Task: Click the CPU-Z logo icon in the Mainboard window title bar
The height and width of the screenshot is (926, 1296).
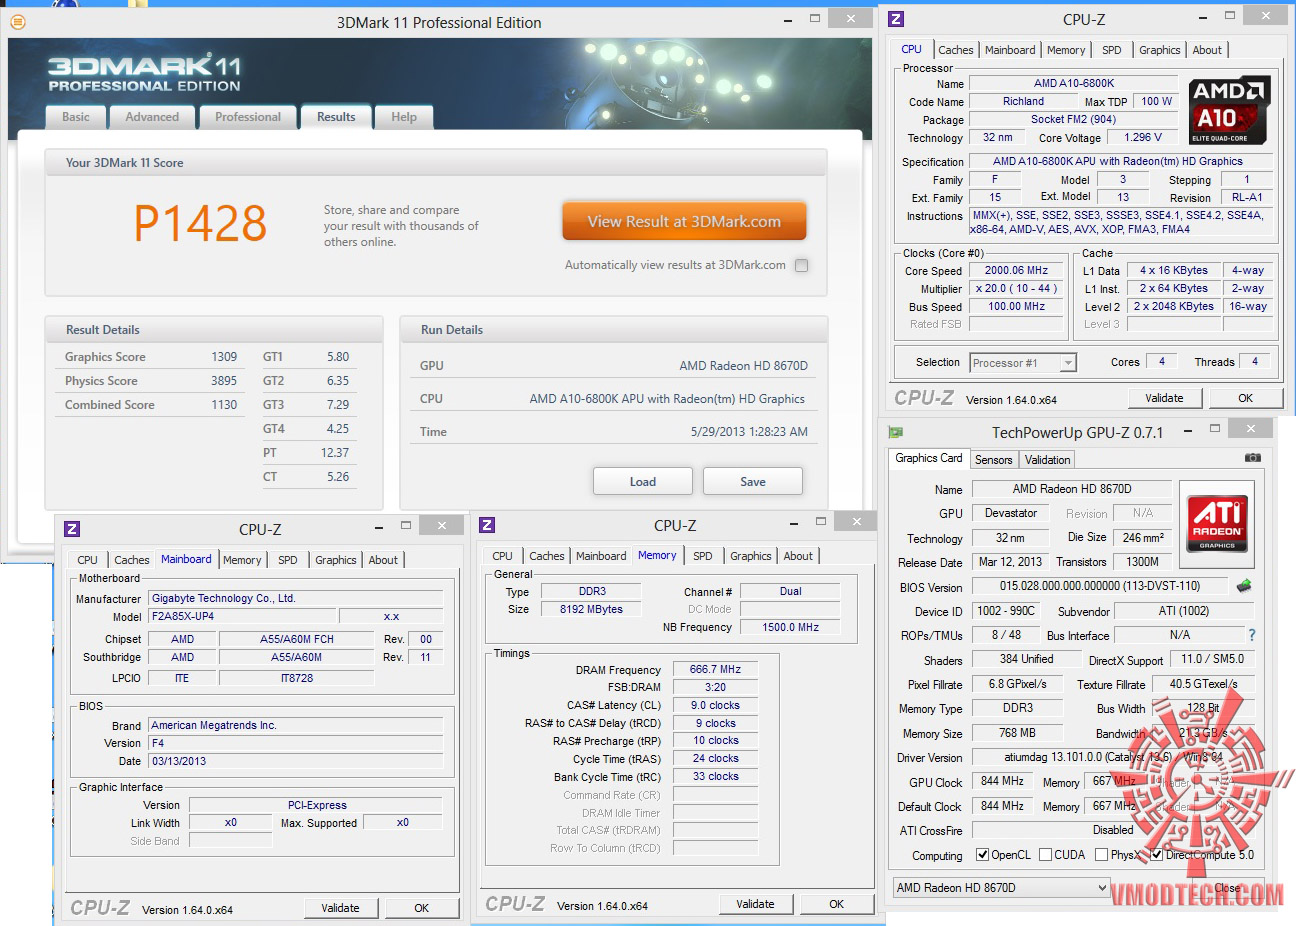Action: [72, 529]
